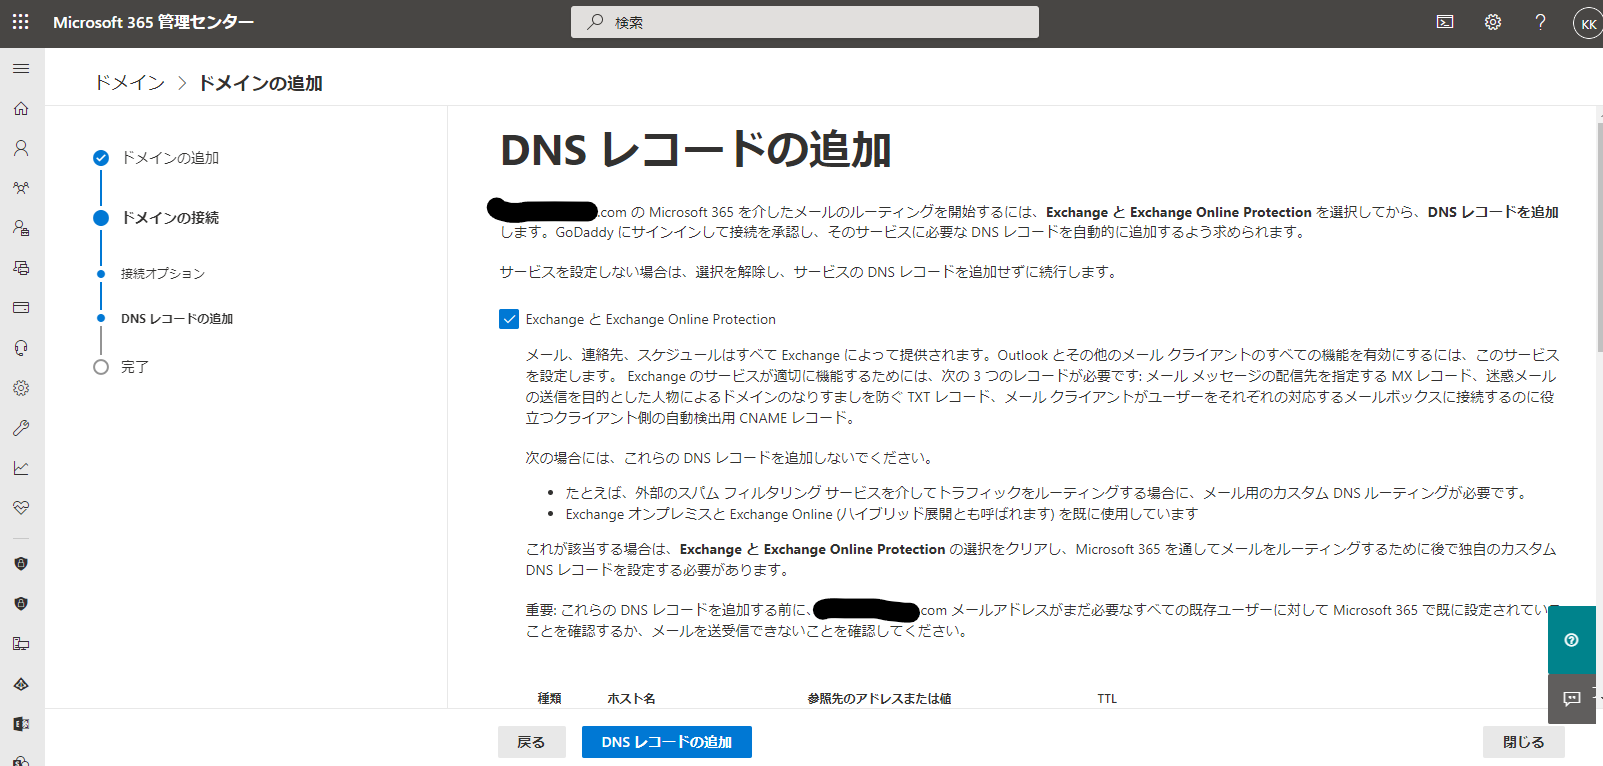Open Billing credit card icon

21,308
